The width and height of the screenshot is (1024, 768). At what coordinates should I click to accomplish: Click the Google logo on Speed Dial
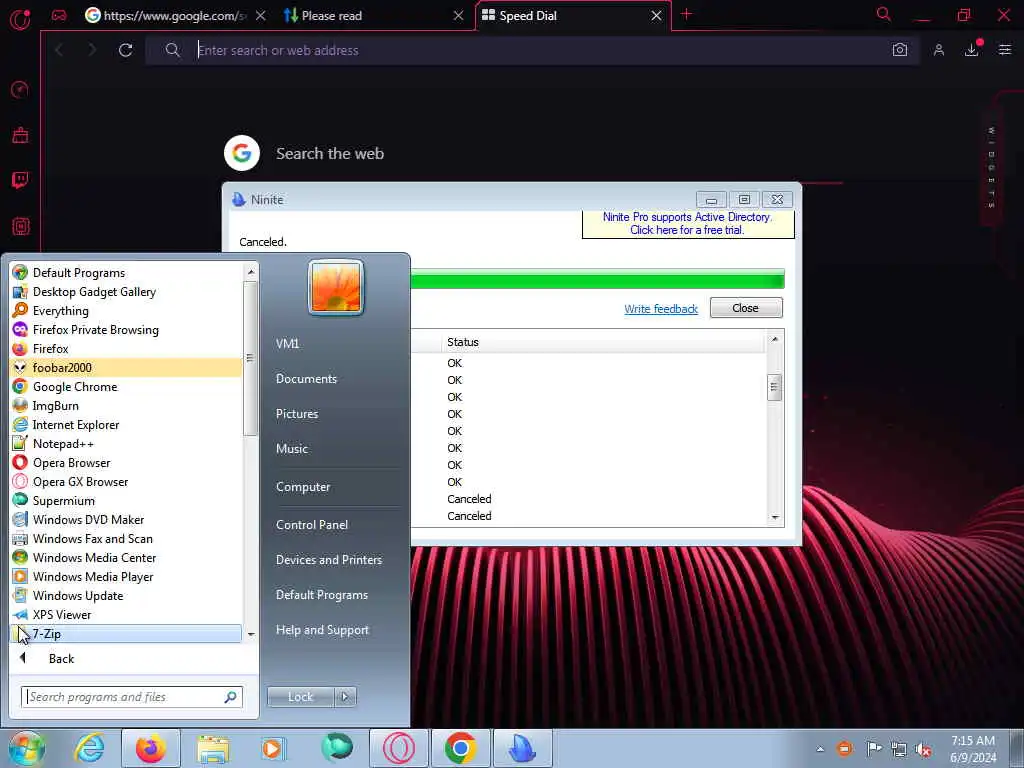click(x=242, y=153)
